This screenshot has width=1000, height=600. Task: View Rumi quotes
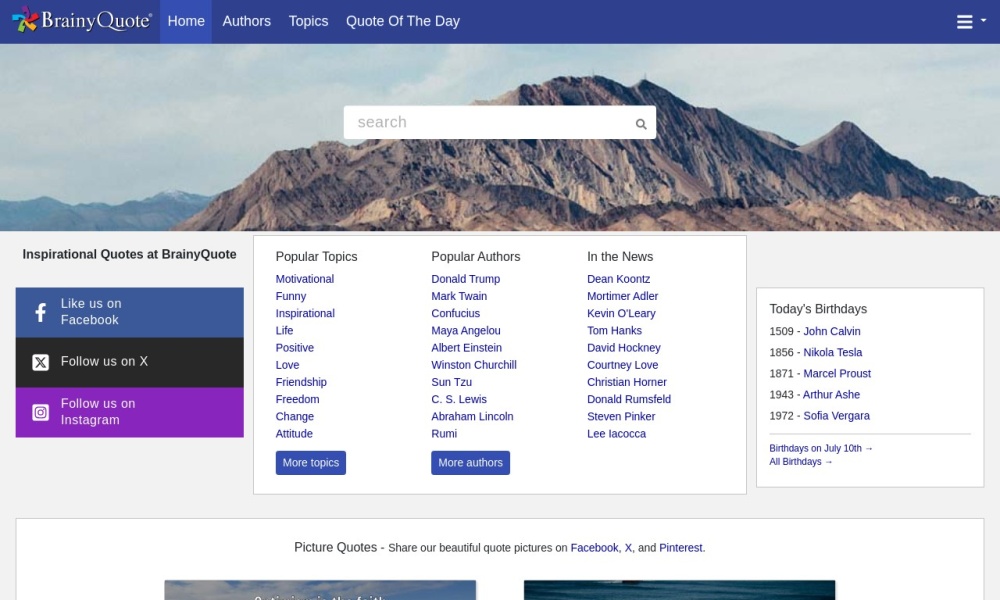click(444, 434)
